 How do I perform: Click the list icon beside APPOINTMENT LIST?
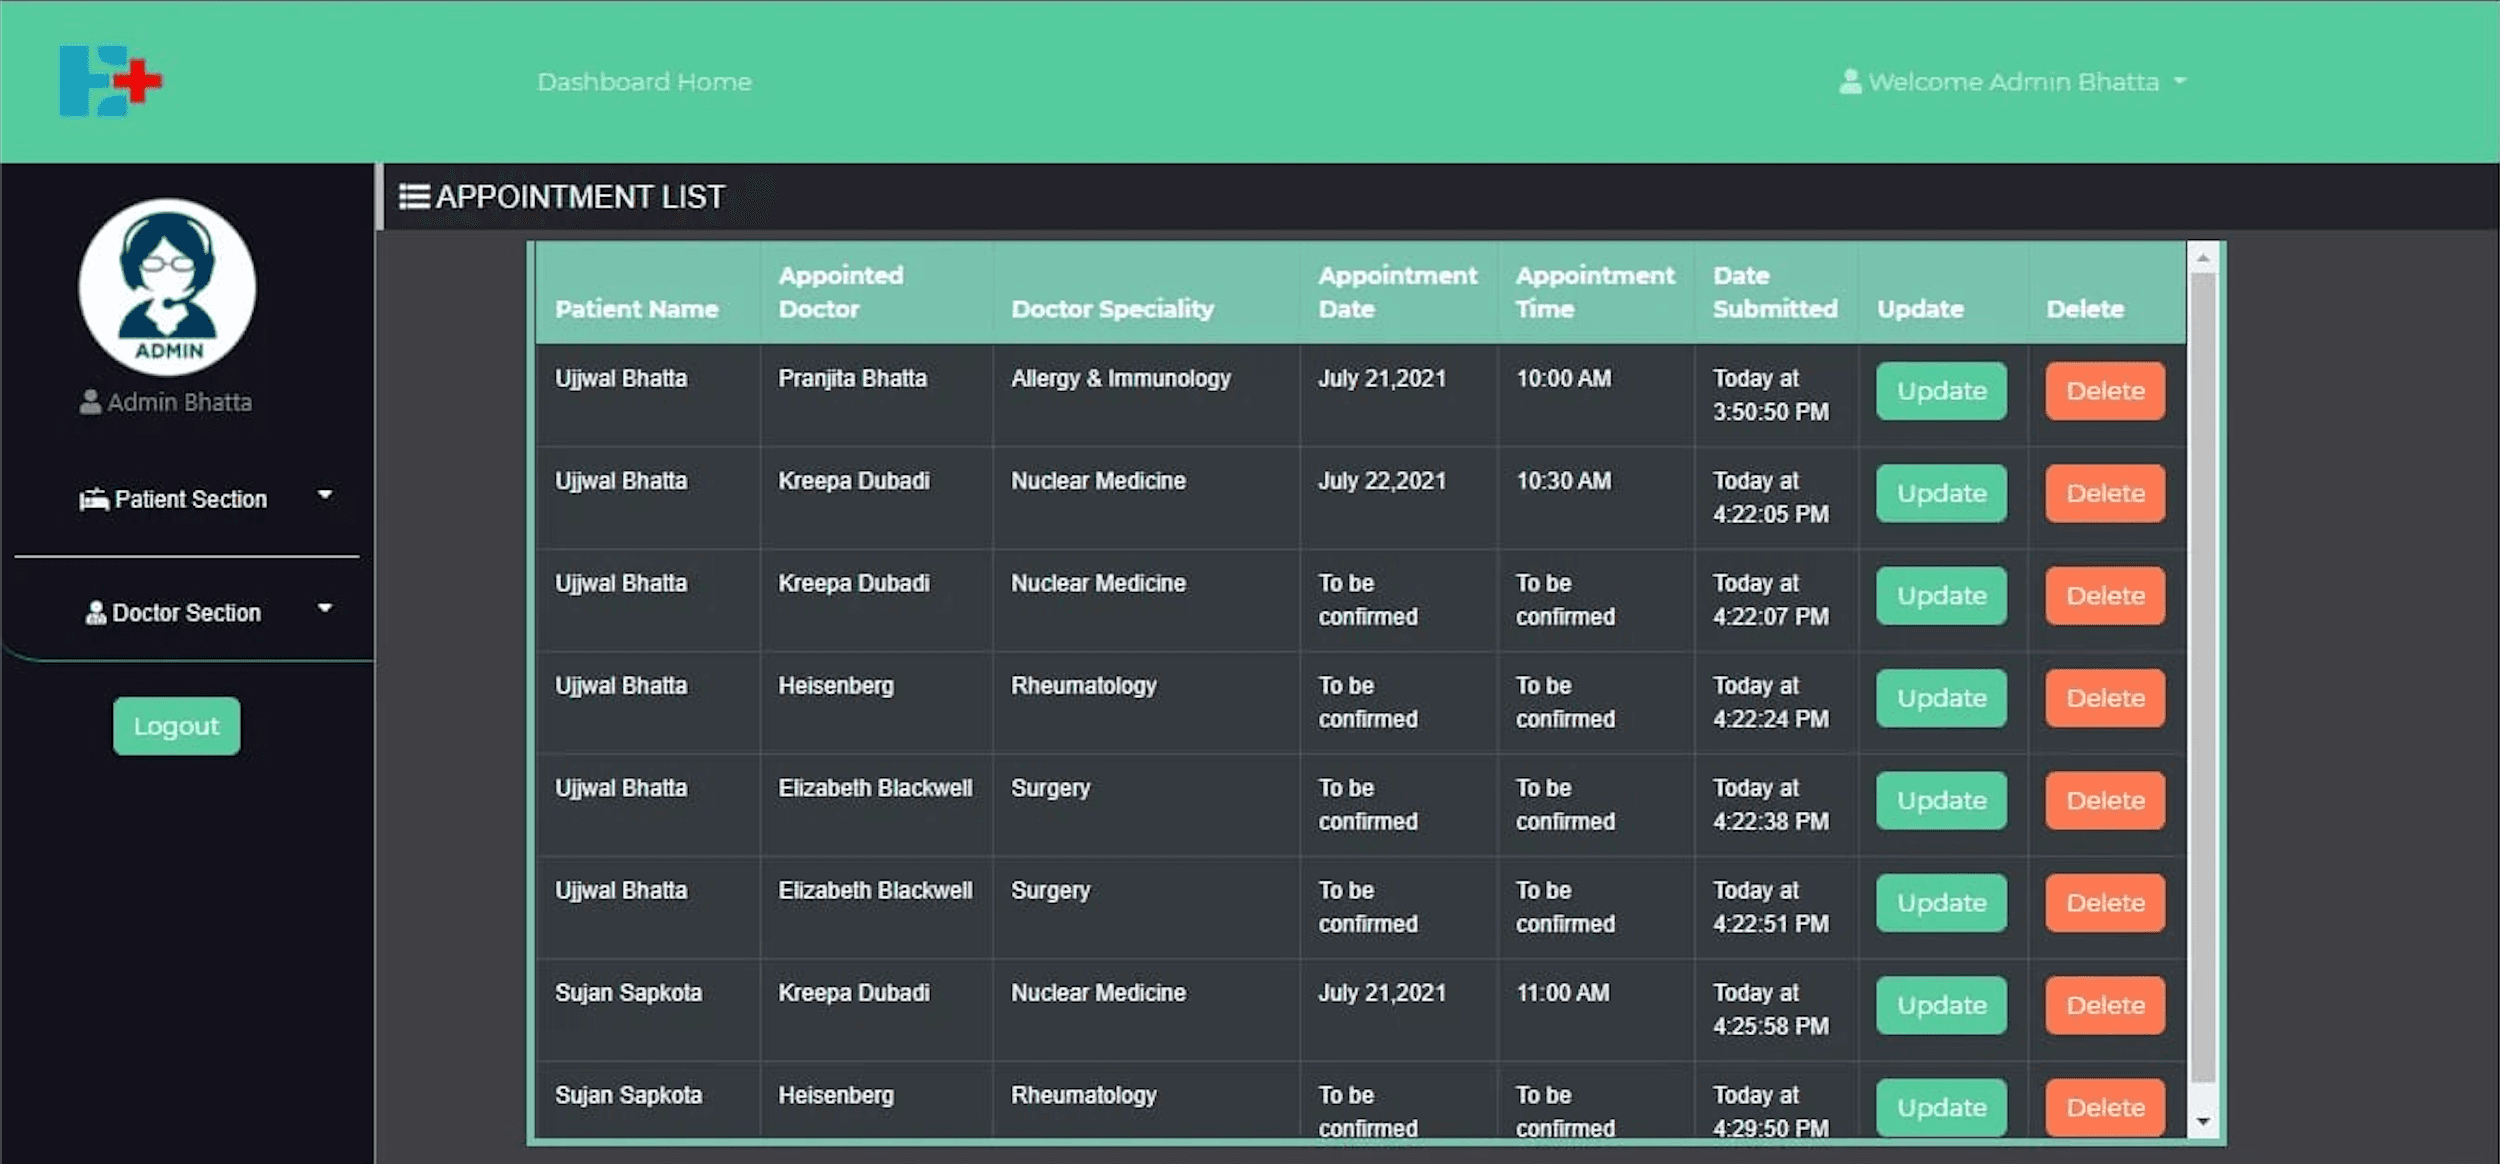tap(414, 195)
